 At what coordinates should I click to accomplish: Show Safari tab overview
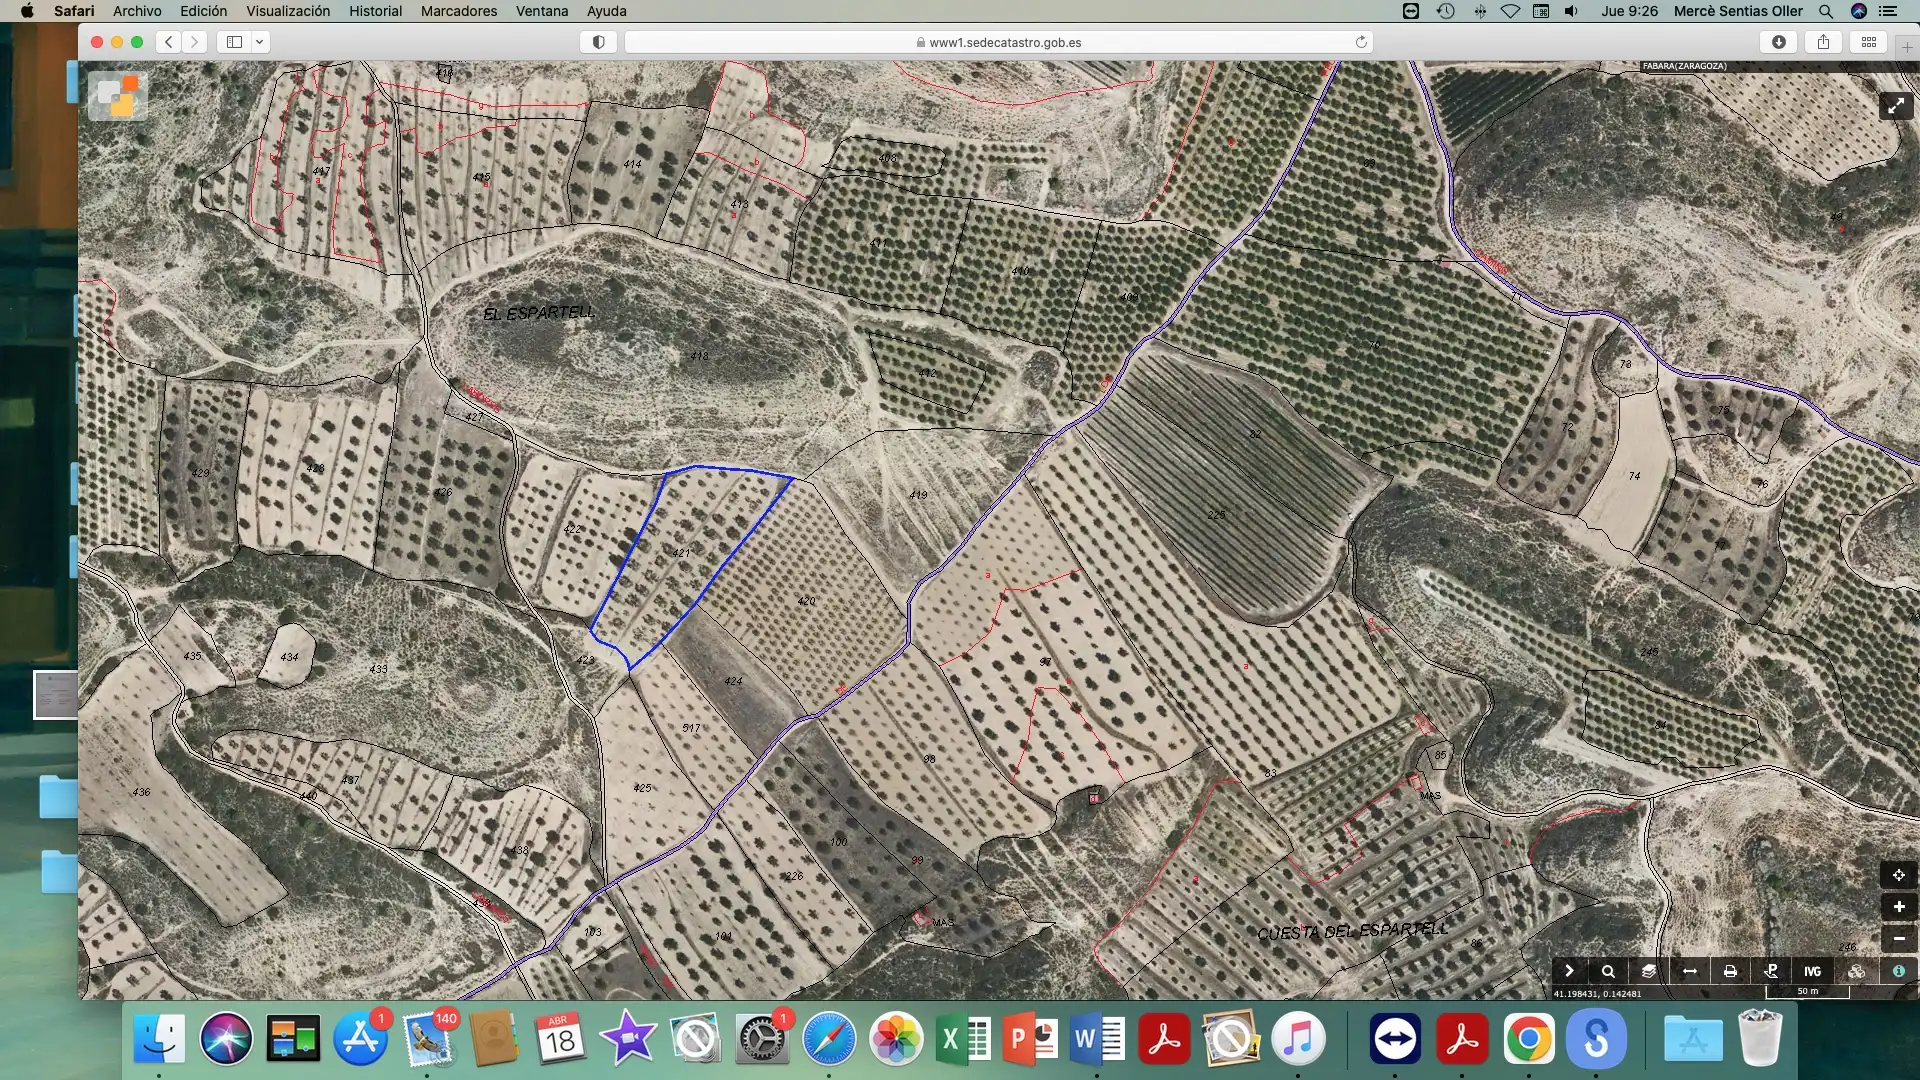click(x=1869, y=42)
